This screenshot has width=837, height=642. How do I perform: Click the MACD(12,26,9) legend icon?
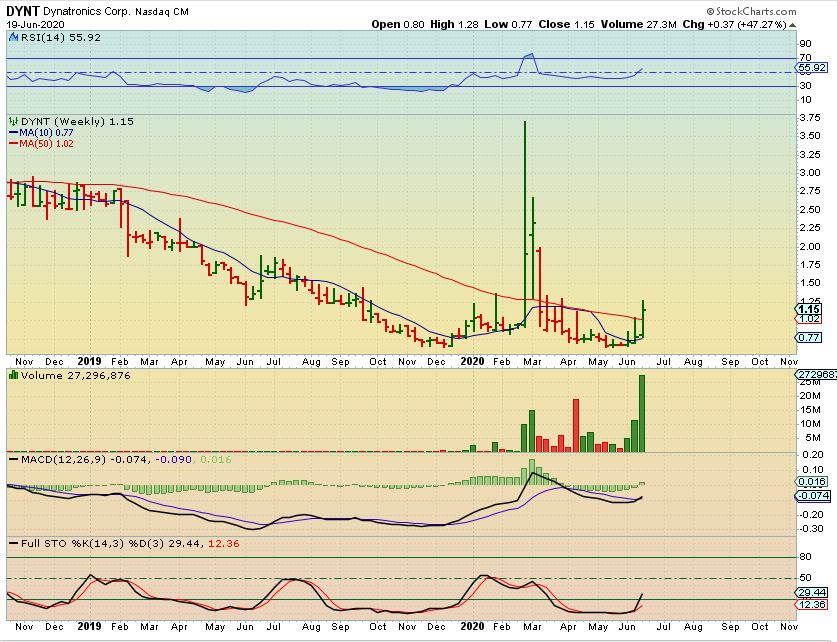pos(12,458)
